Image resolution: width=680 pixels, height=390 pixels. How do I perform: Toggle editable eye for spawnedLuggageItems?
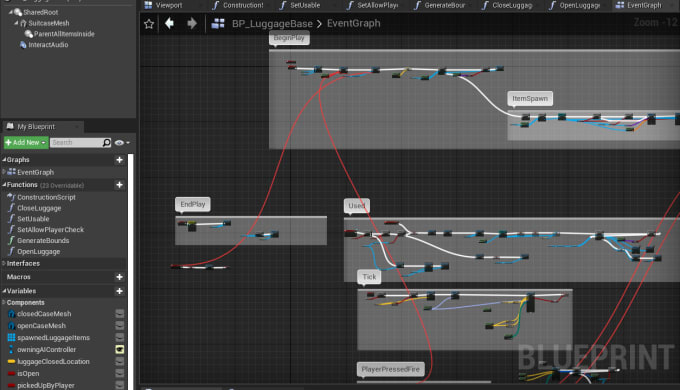(120, 338)
